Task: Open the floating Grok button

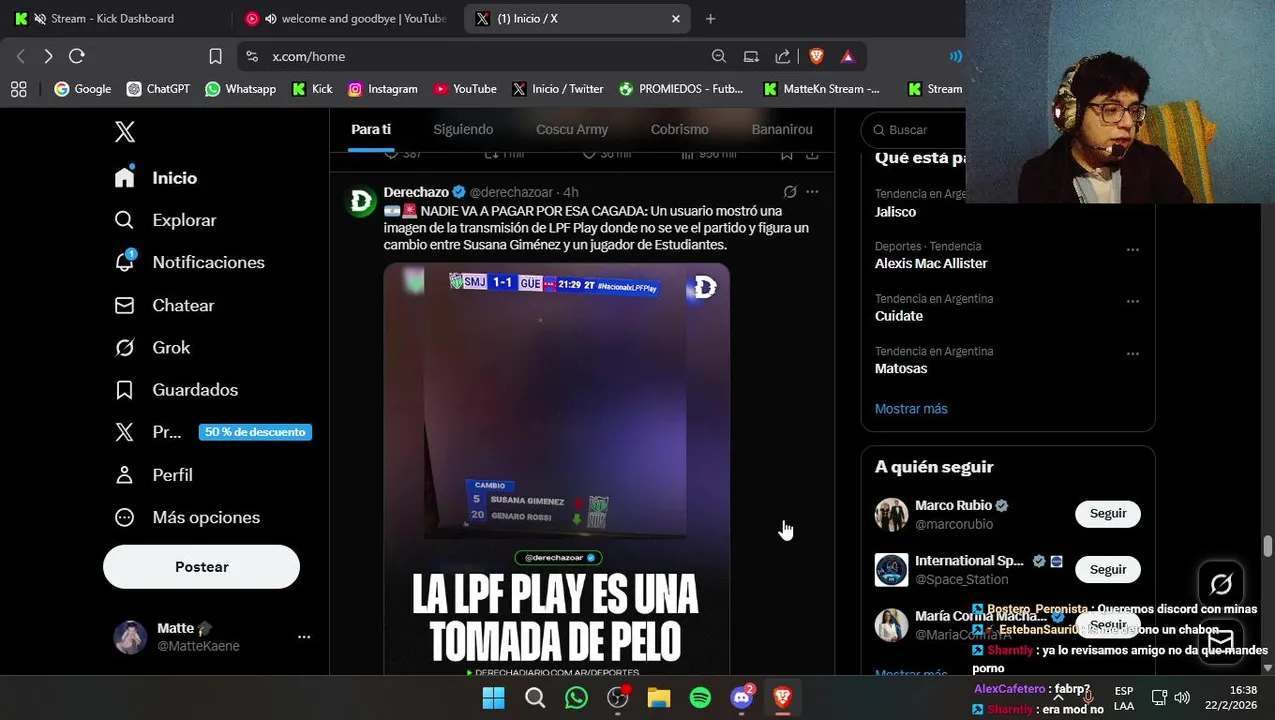Action: [1221, 584]
